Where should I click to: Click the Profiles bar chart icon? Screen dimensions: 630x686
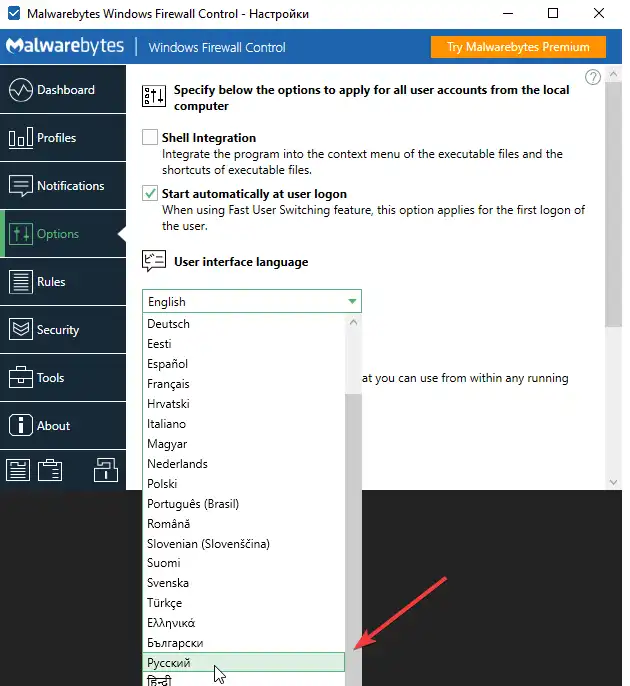(x=21, y=137)
